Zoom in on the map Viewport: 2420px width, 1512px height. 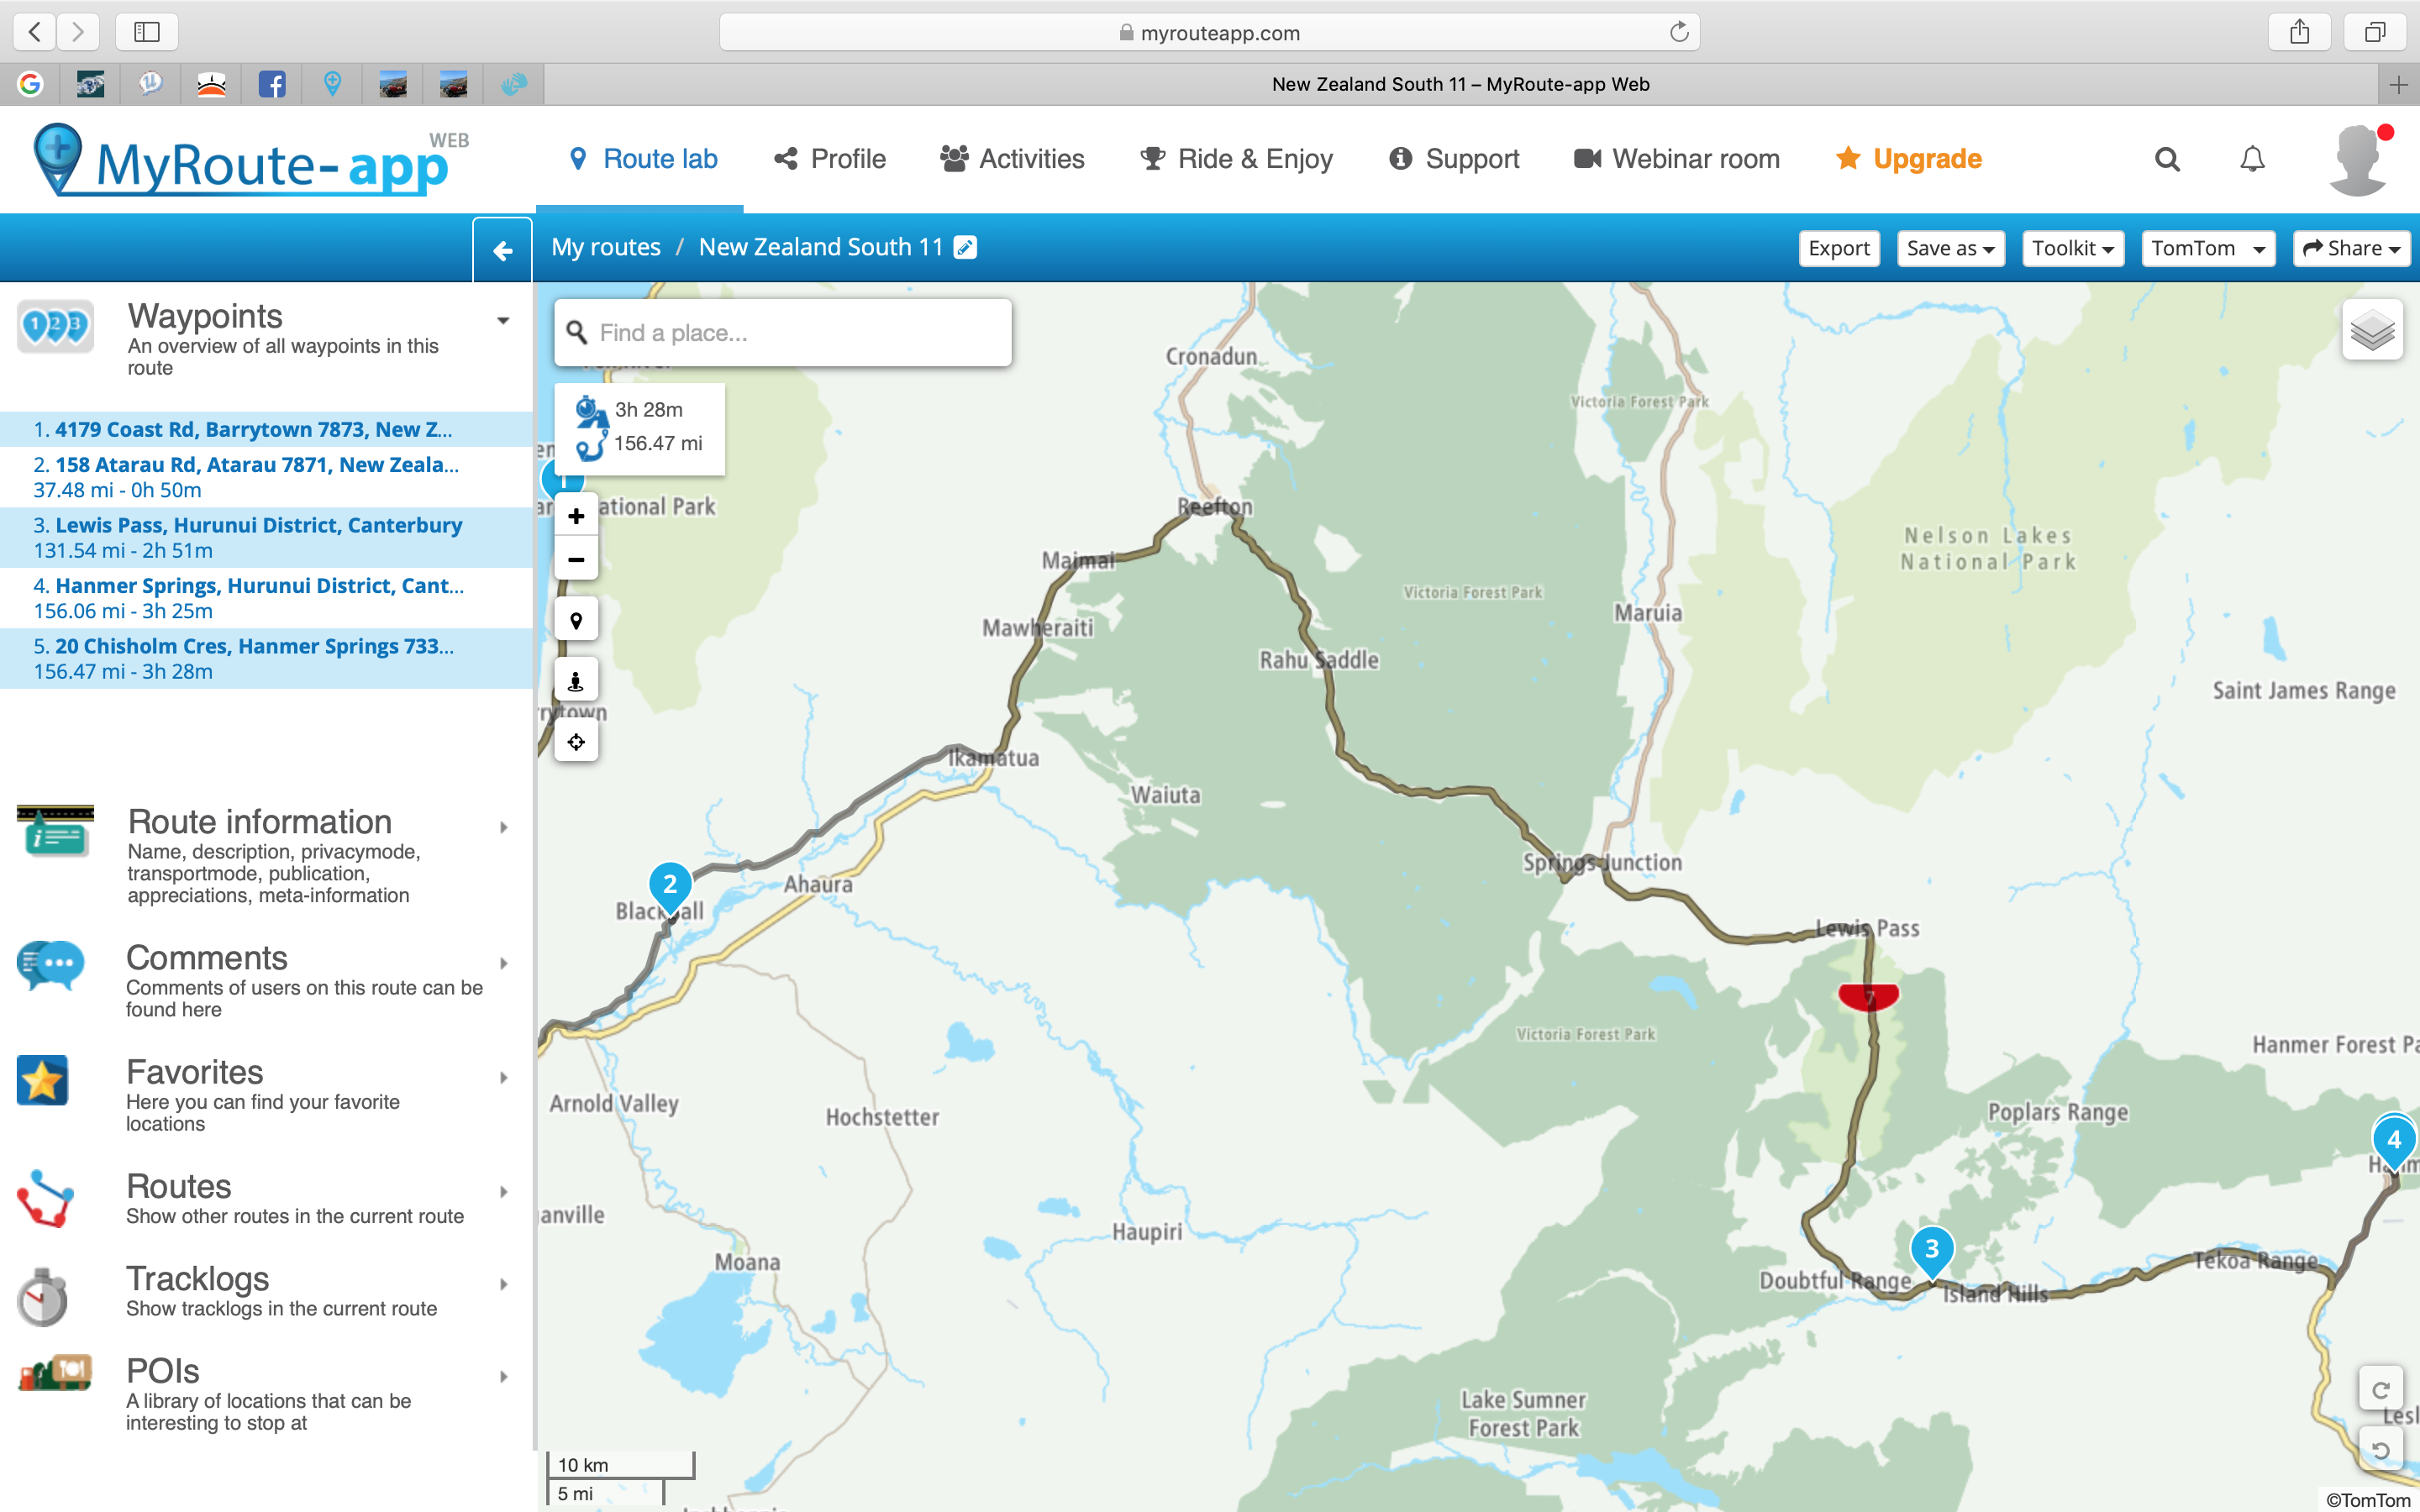(576, 516)
